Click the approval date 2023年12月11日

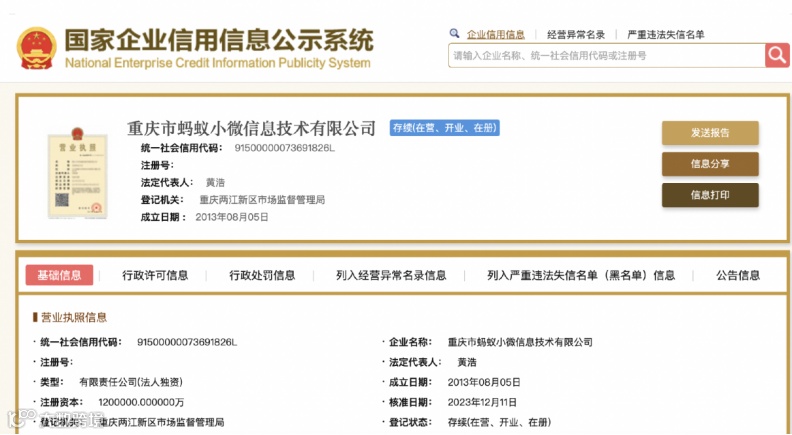click(x=482, y=402)
